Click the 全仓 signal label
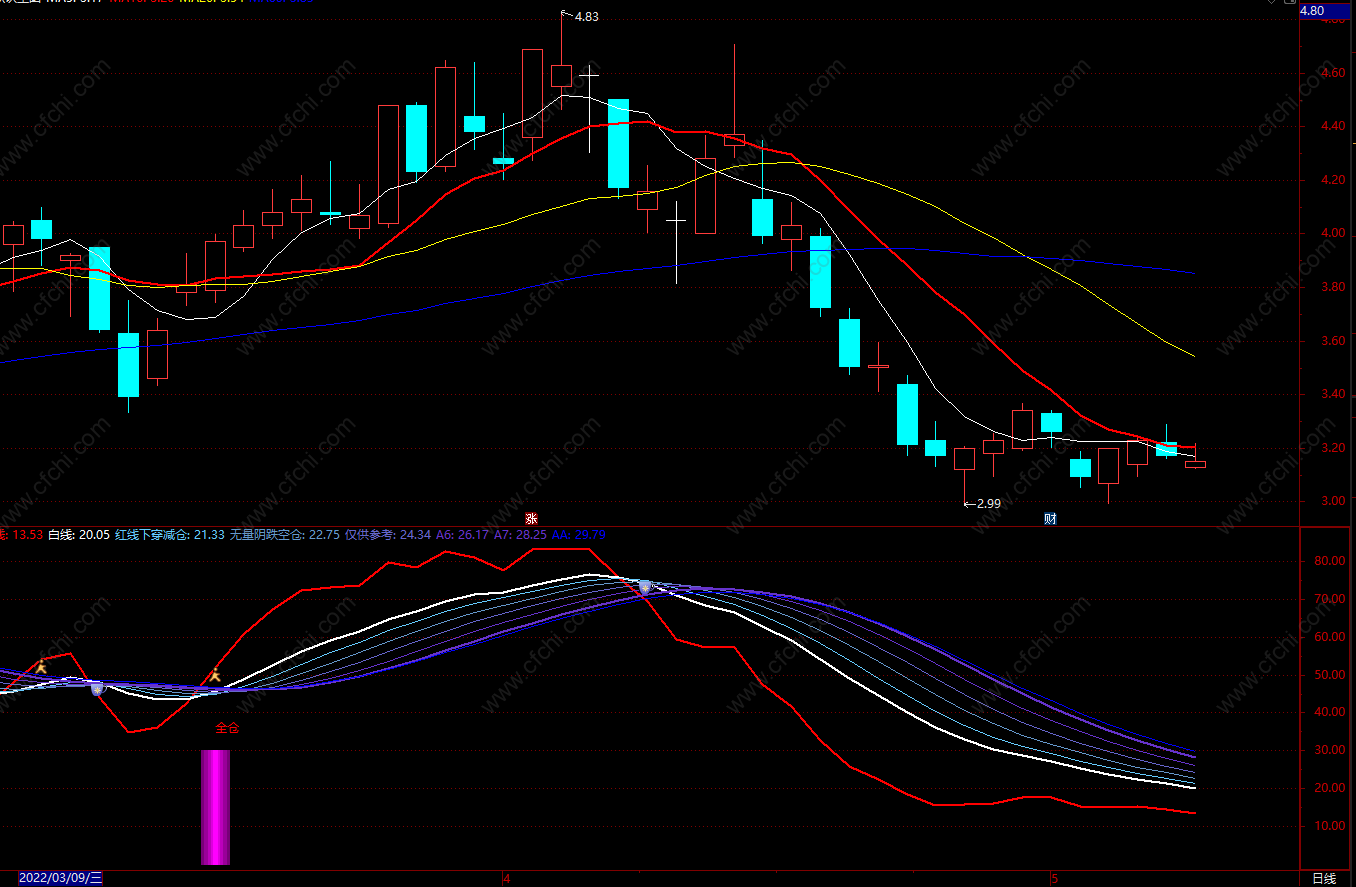This screenshot has width=1356, height=887. click(228, 728)
